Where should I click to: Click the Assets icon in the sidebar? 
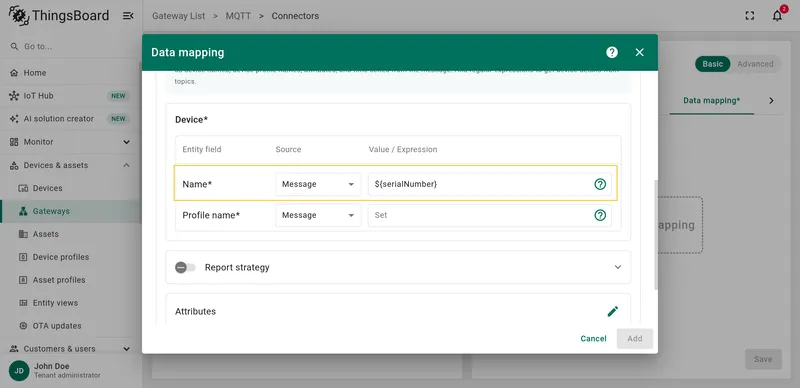[x=23, y=234]
